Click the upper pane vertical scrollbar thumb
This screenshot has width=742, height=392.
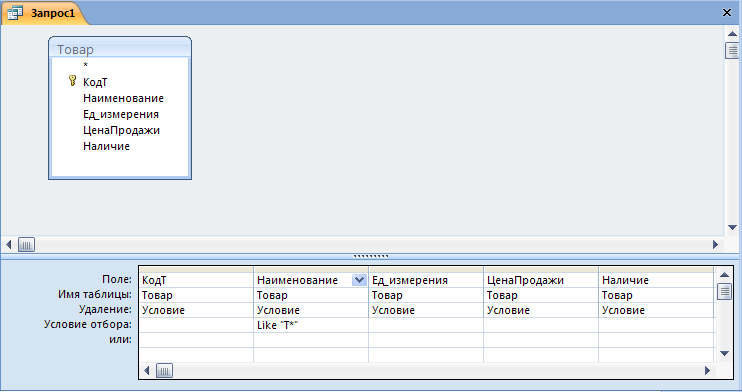(732, 51)
